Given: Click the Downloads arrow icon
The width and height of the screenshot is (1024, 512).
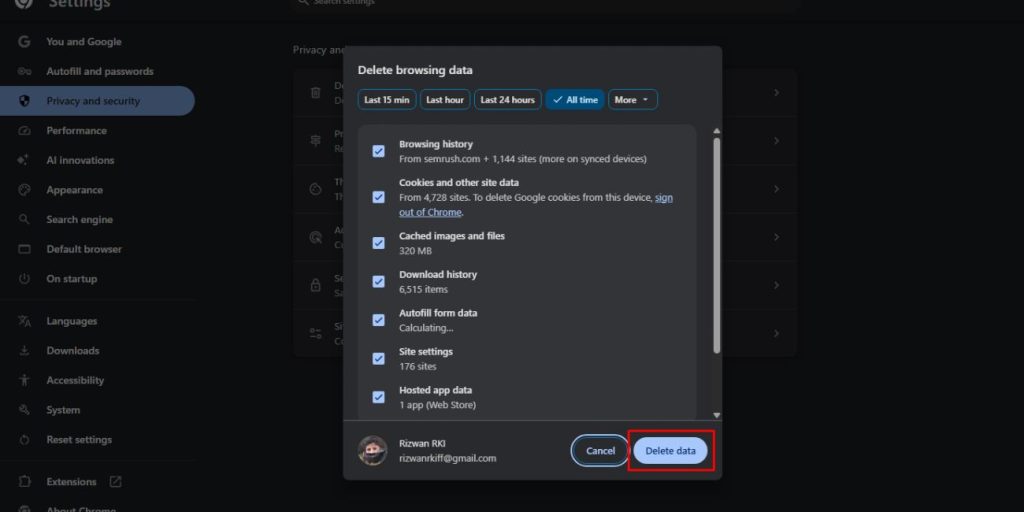Looking at the screenshot, I should [x=24, y=351].
